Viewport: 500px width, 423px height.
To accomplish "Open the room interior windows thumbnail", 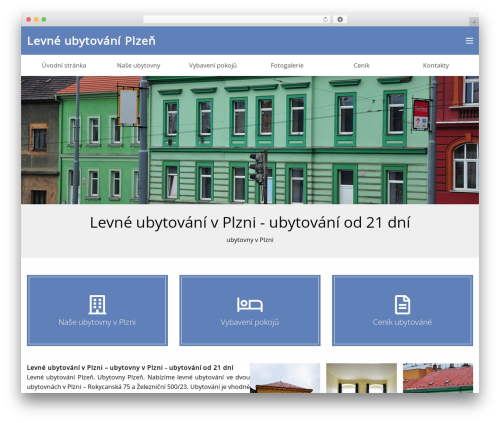I will pyautogui.click(x=361, y=378).
